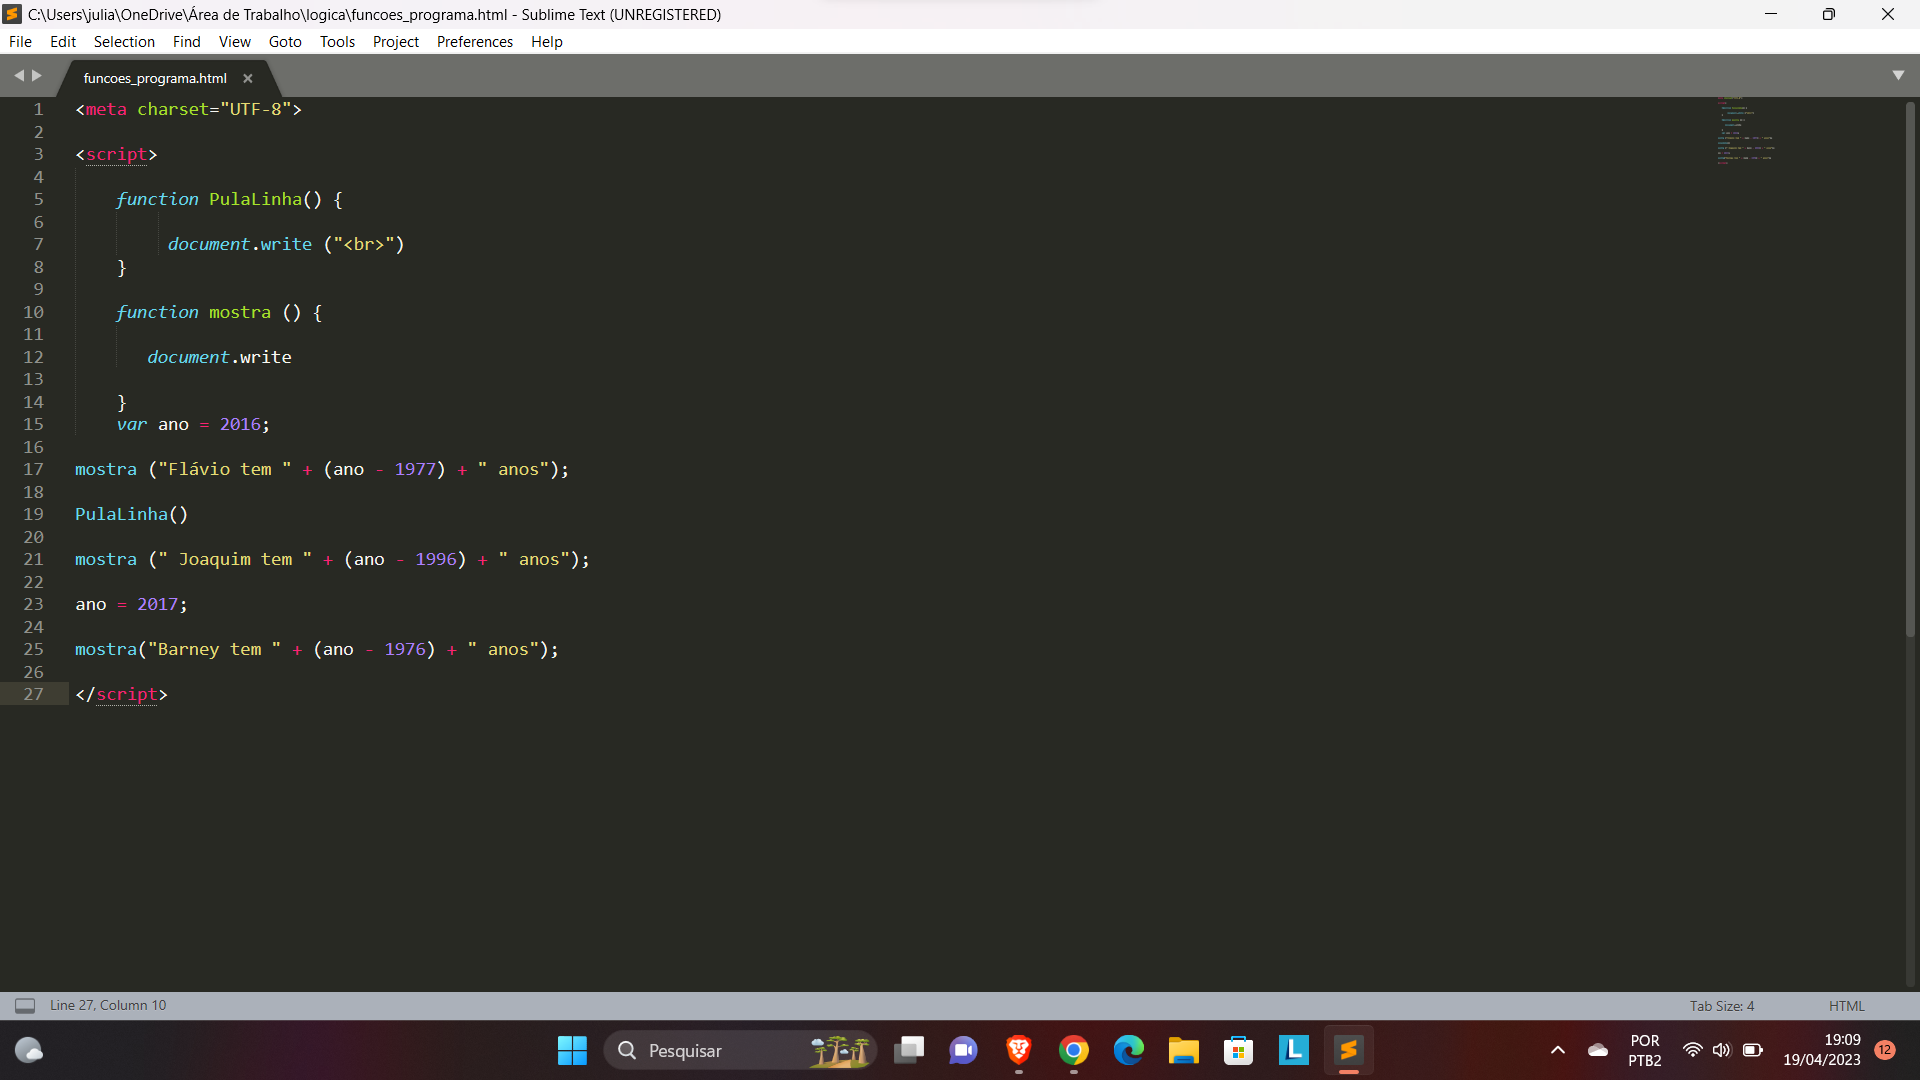Open the Selection menu
Image resolution: width=1920 pixels, height=1080 pixels.
pos(124,42)
